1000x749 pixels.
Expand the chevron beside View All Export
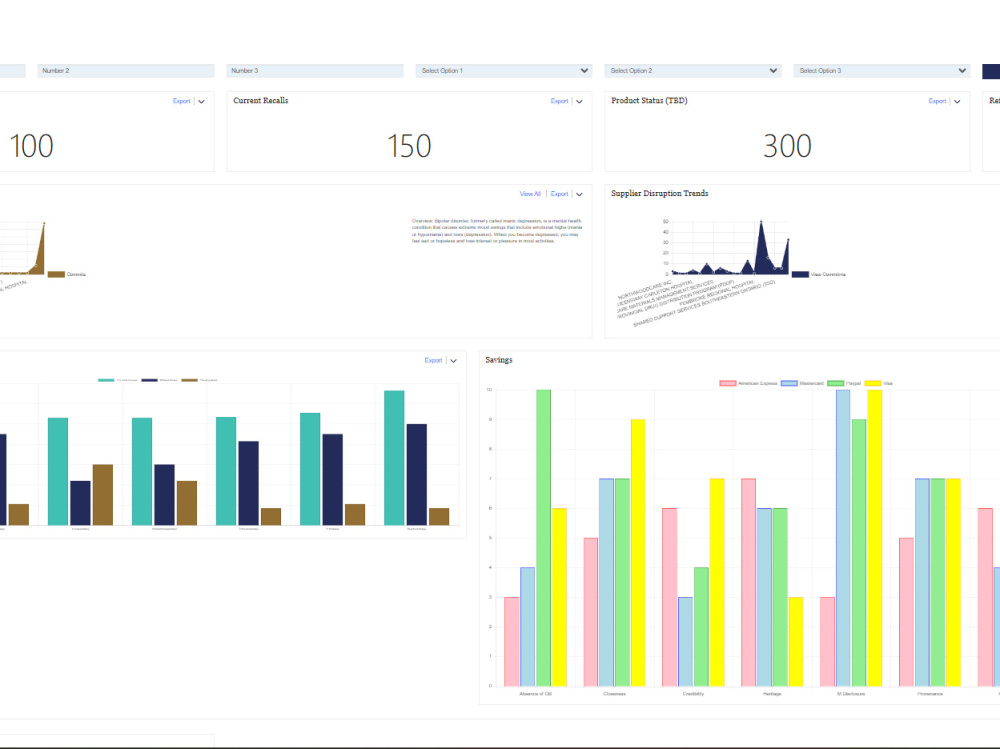(579, 194)
